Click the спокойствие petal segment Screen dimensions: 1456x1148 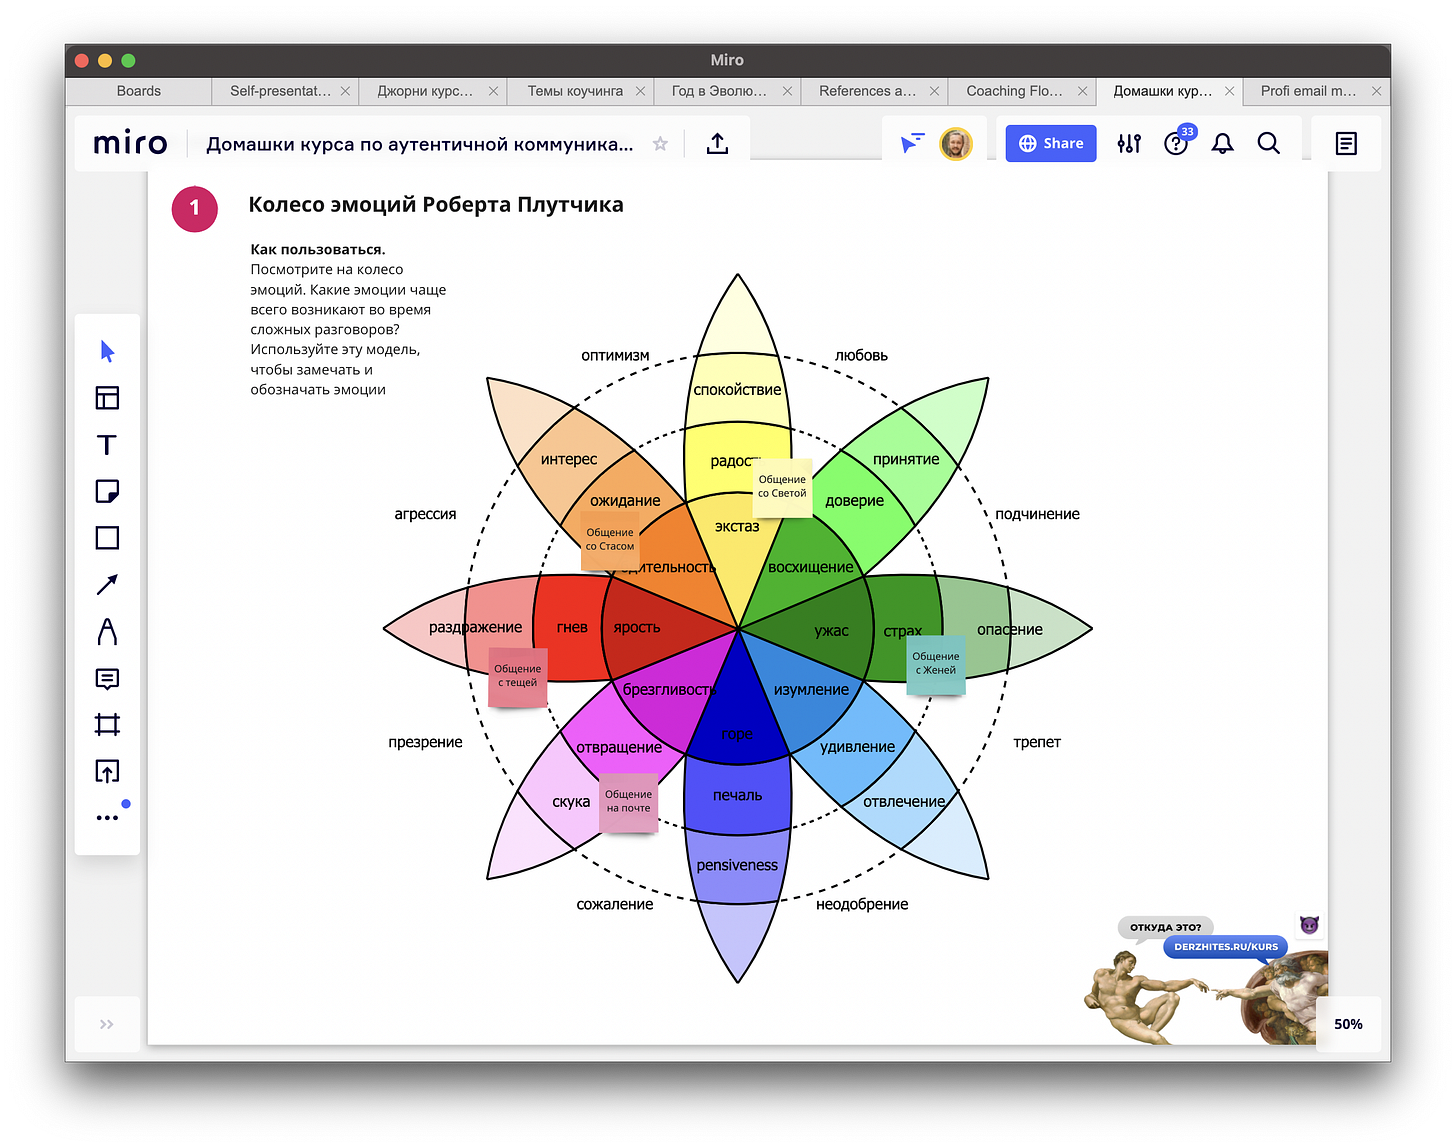coord(737,390)
